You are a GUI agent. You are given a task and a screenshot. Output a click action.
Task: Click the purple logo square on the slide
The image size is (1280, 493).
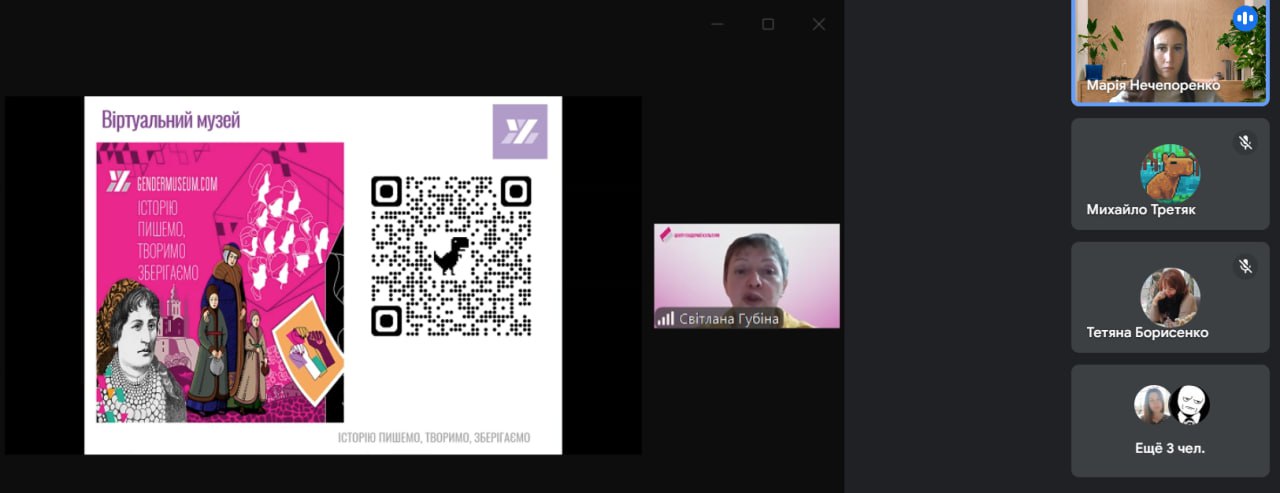(x=519, y=131)
